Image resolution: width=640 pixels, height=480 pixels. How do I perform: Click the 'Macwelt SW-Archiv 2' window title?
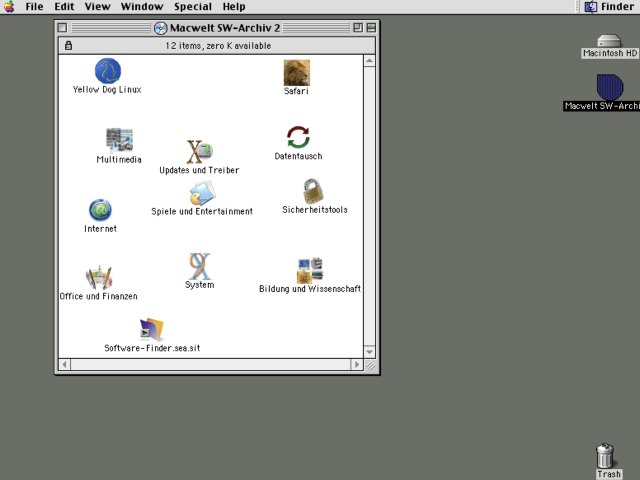click(x=225, y=28)
